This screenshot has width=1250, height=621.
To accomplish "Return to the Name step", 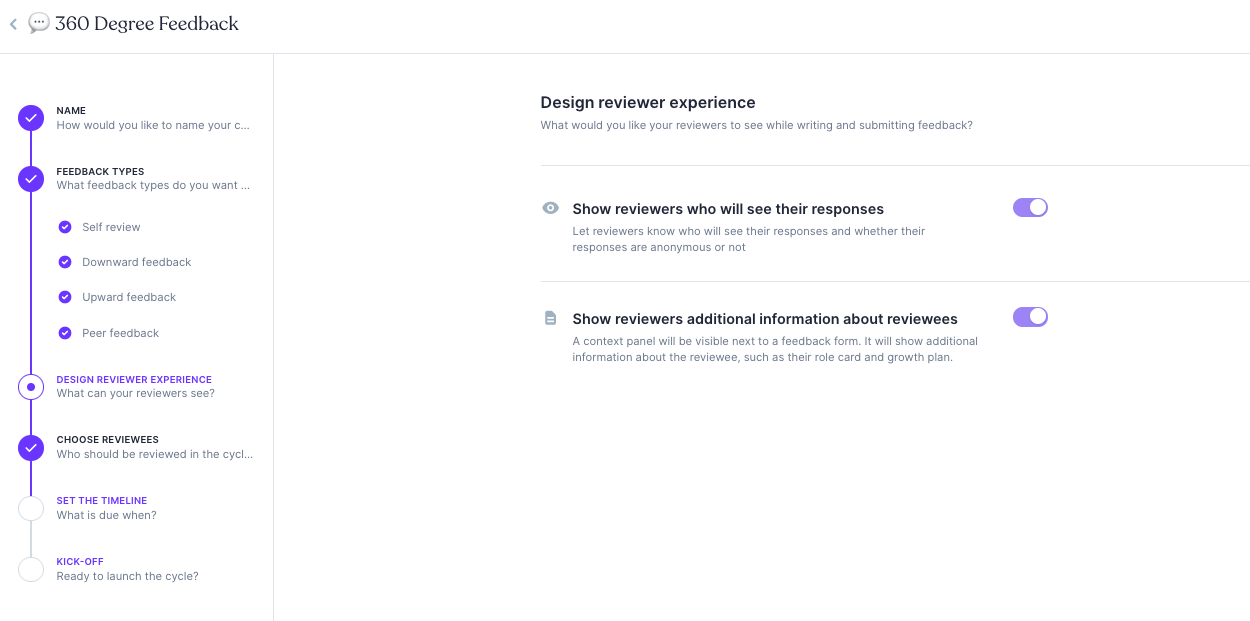I will click(71, 111).
